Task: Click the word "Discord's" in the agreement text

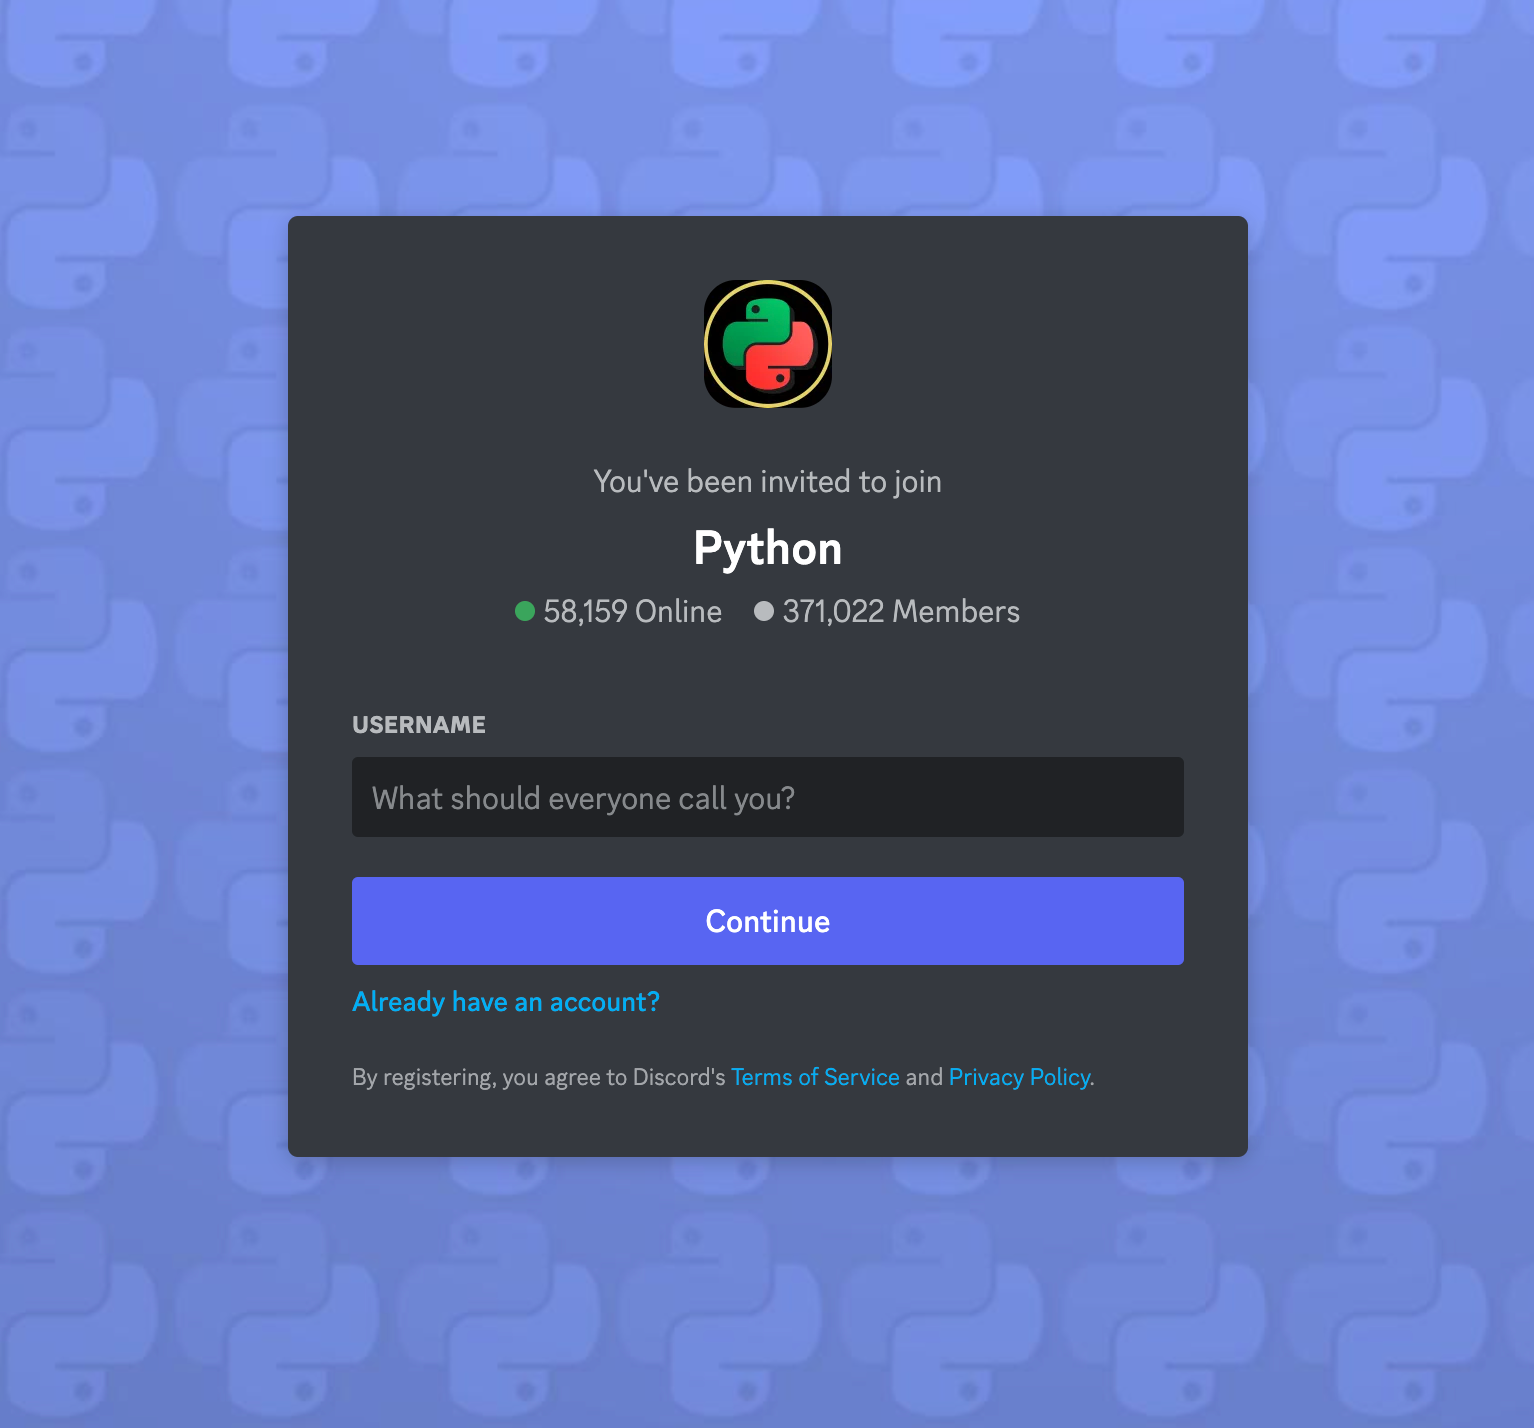Action: click(x=679, y=1077)
